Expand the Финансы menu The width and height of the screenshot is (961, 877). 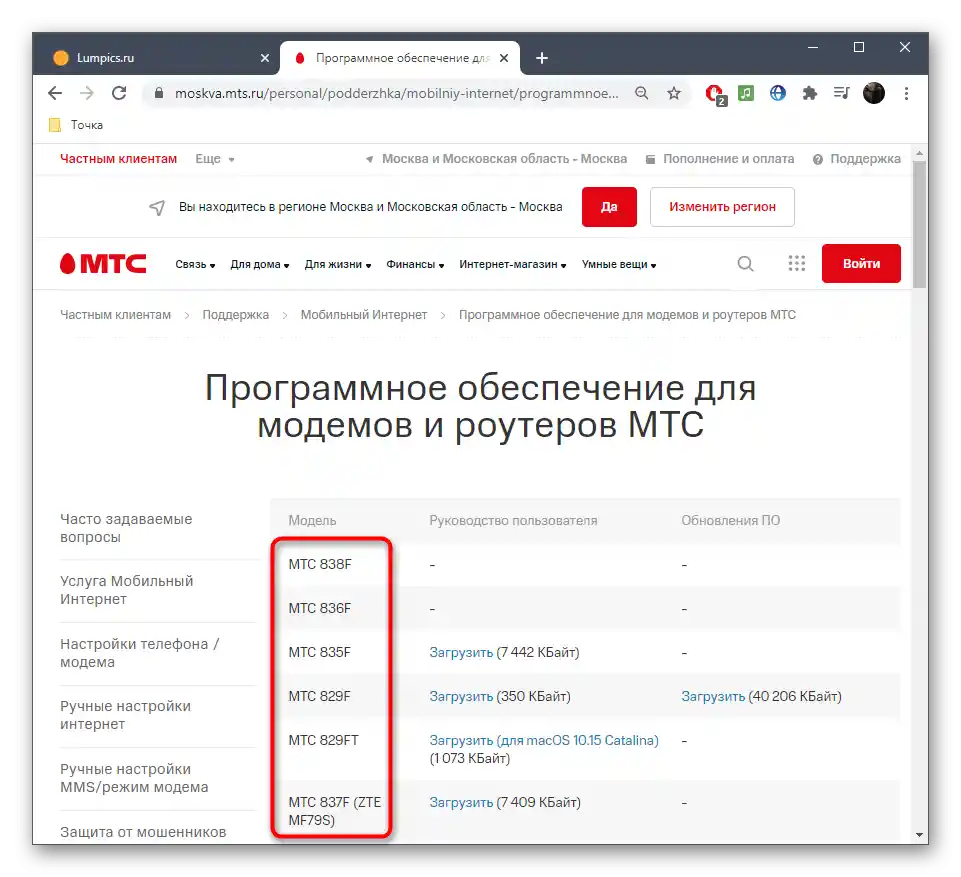[x=415, y=264]
